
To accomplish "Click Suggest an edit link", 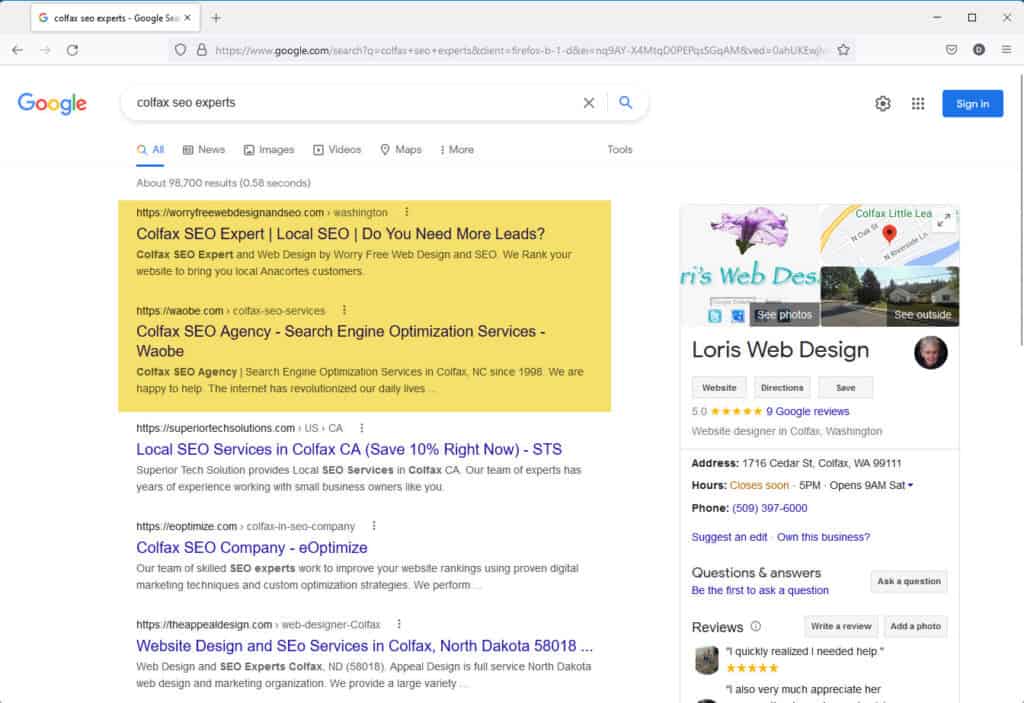I will click(x=729, y=537).
